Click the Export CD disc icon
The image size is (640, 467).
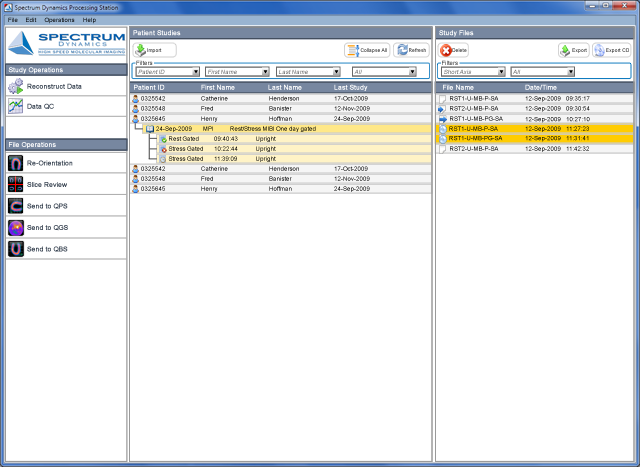(599, 50)
